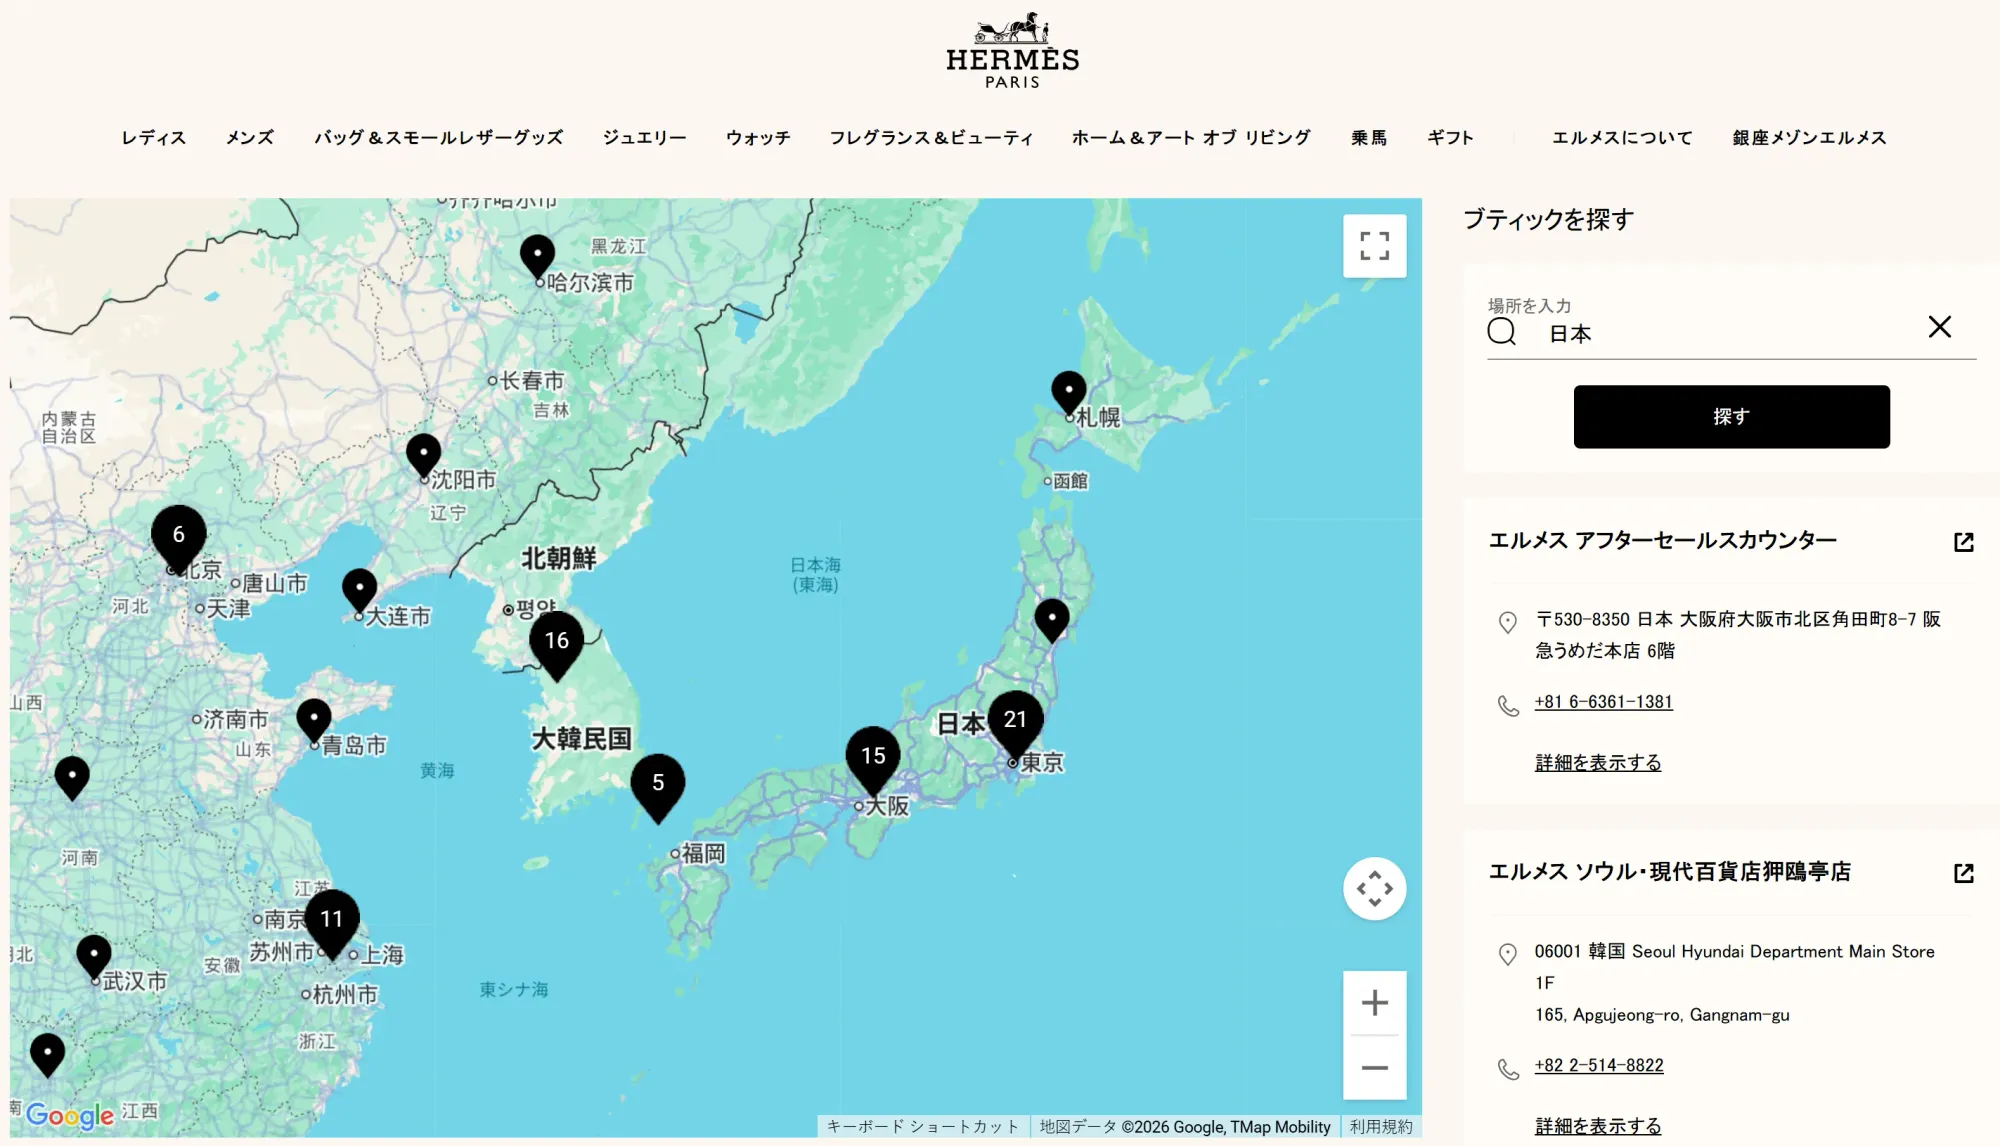Select the Sendai area boutique pin
Image resolution: width=2000 pixels, height=1146 pixels.
[x=1051, y=621]
